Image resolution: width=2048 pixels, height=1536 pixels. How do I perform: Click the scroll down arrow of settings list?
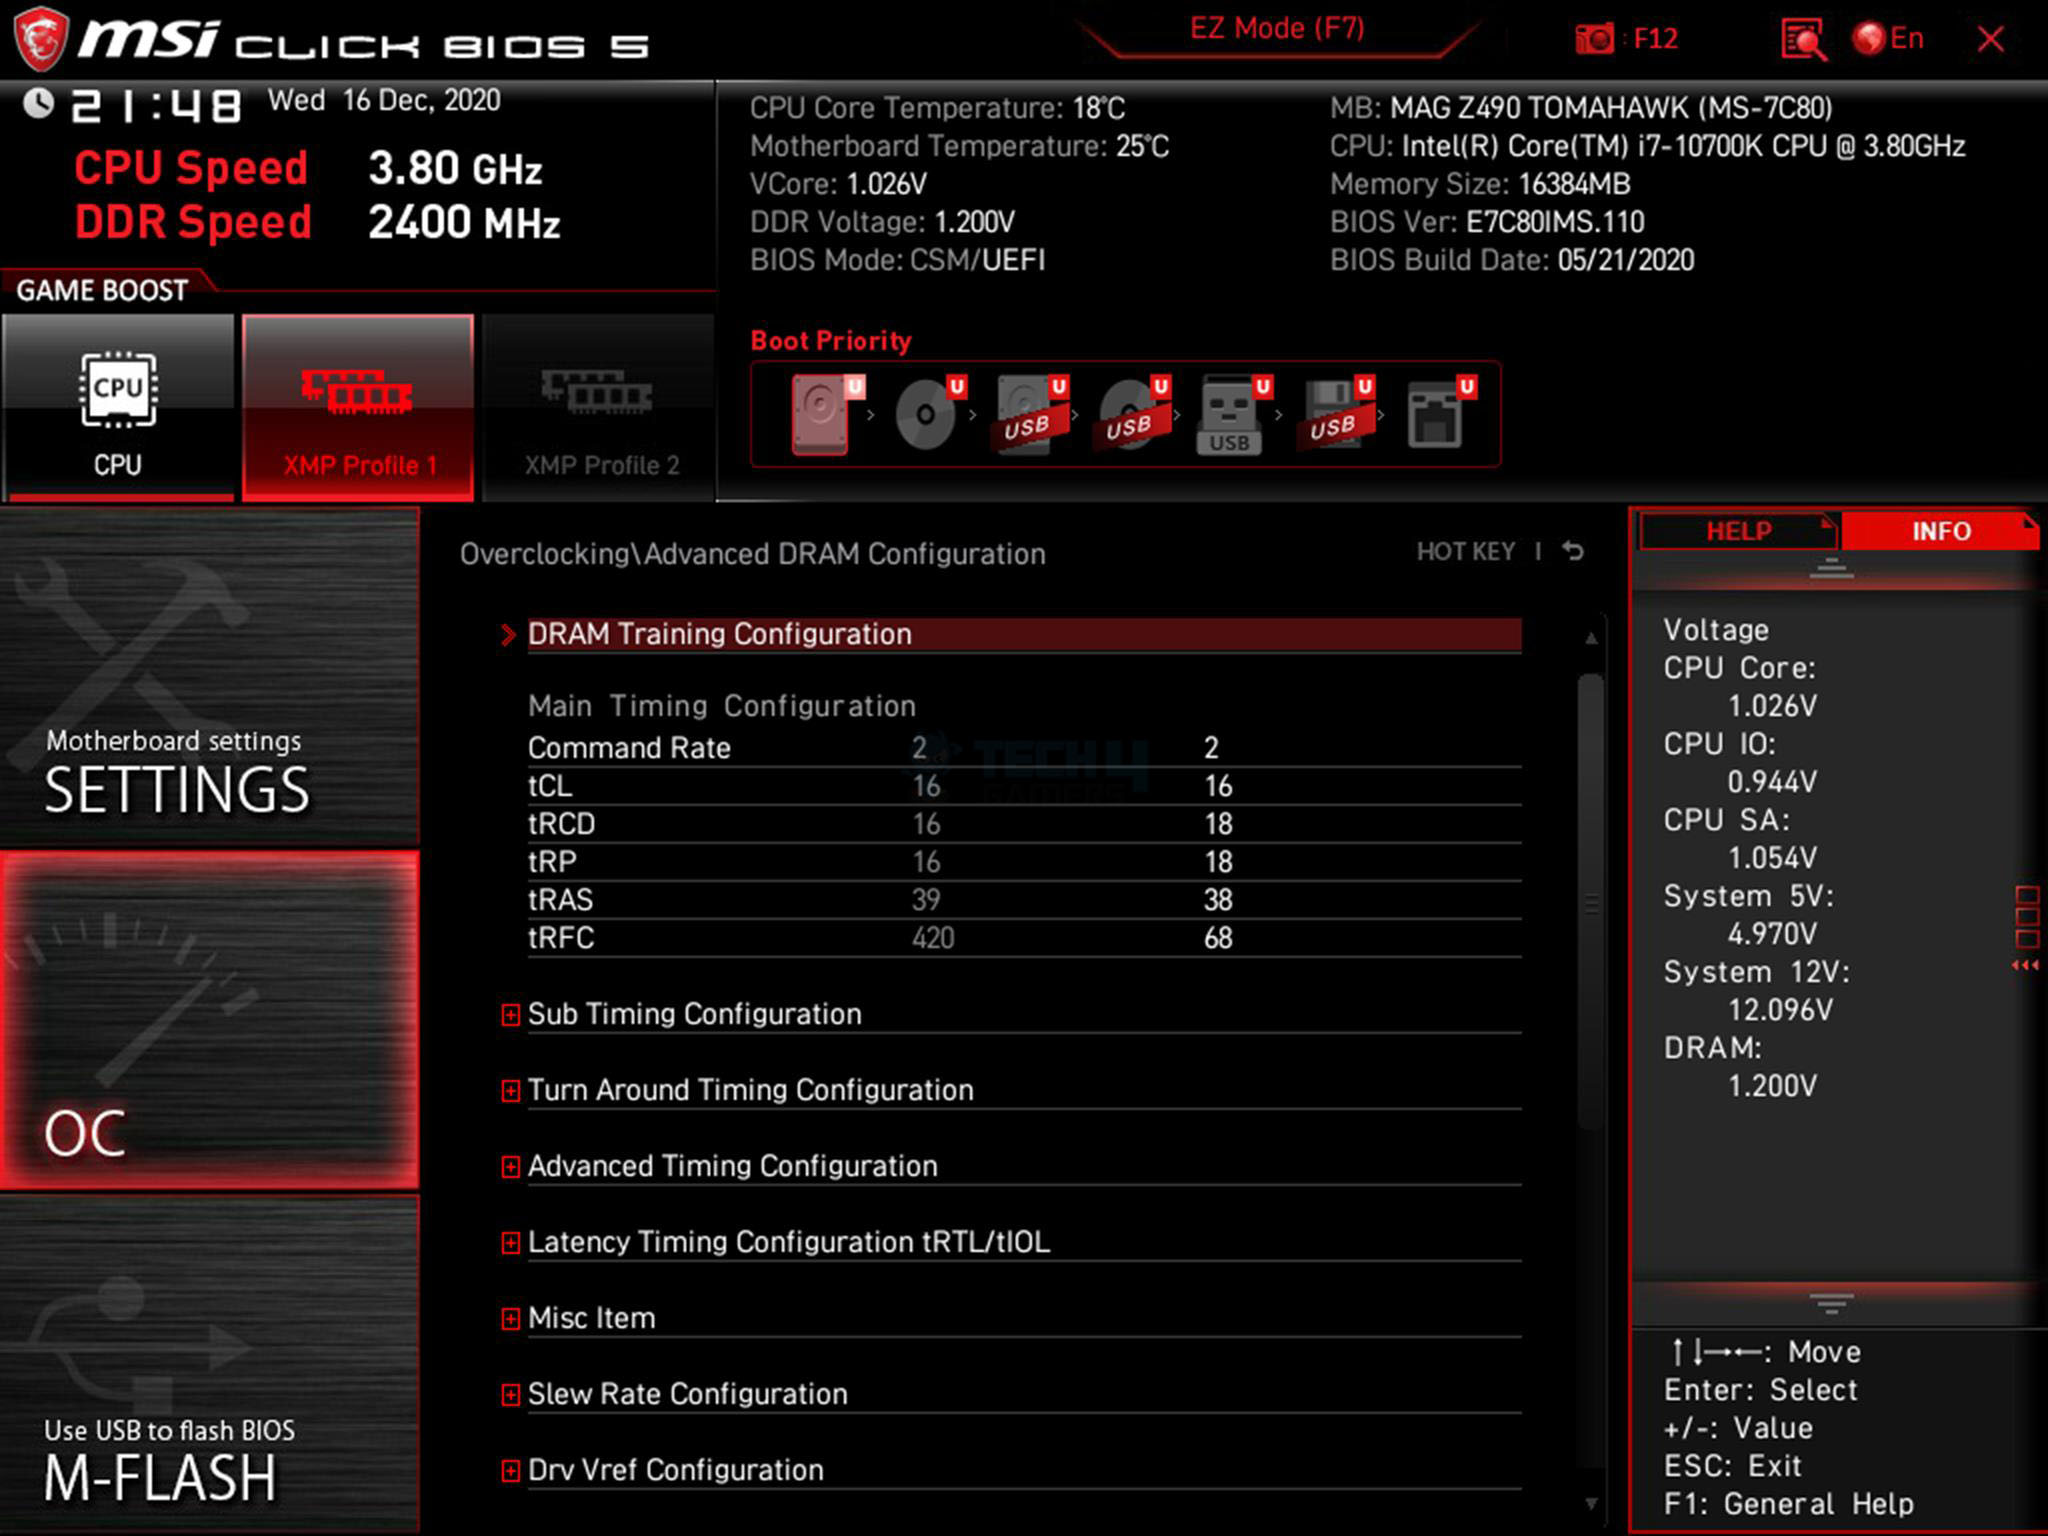1591,1503
